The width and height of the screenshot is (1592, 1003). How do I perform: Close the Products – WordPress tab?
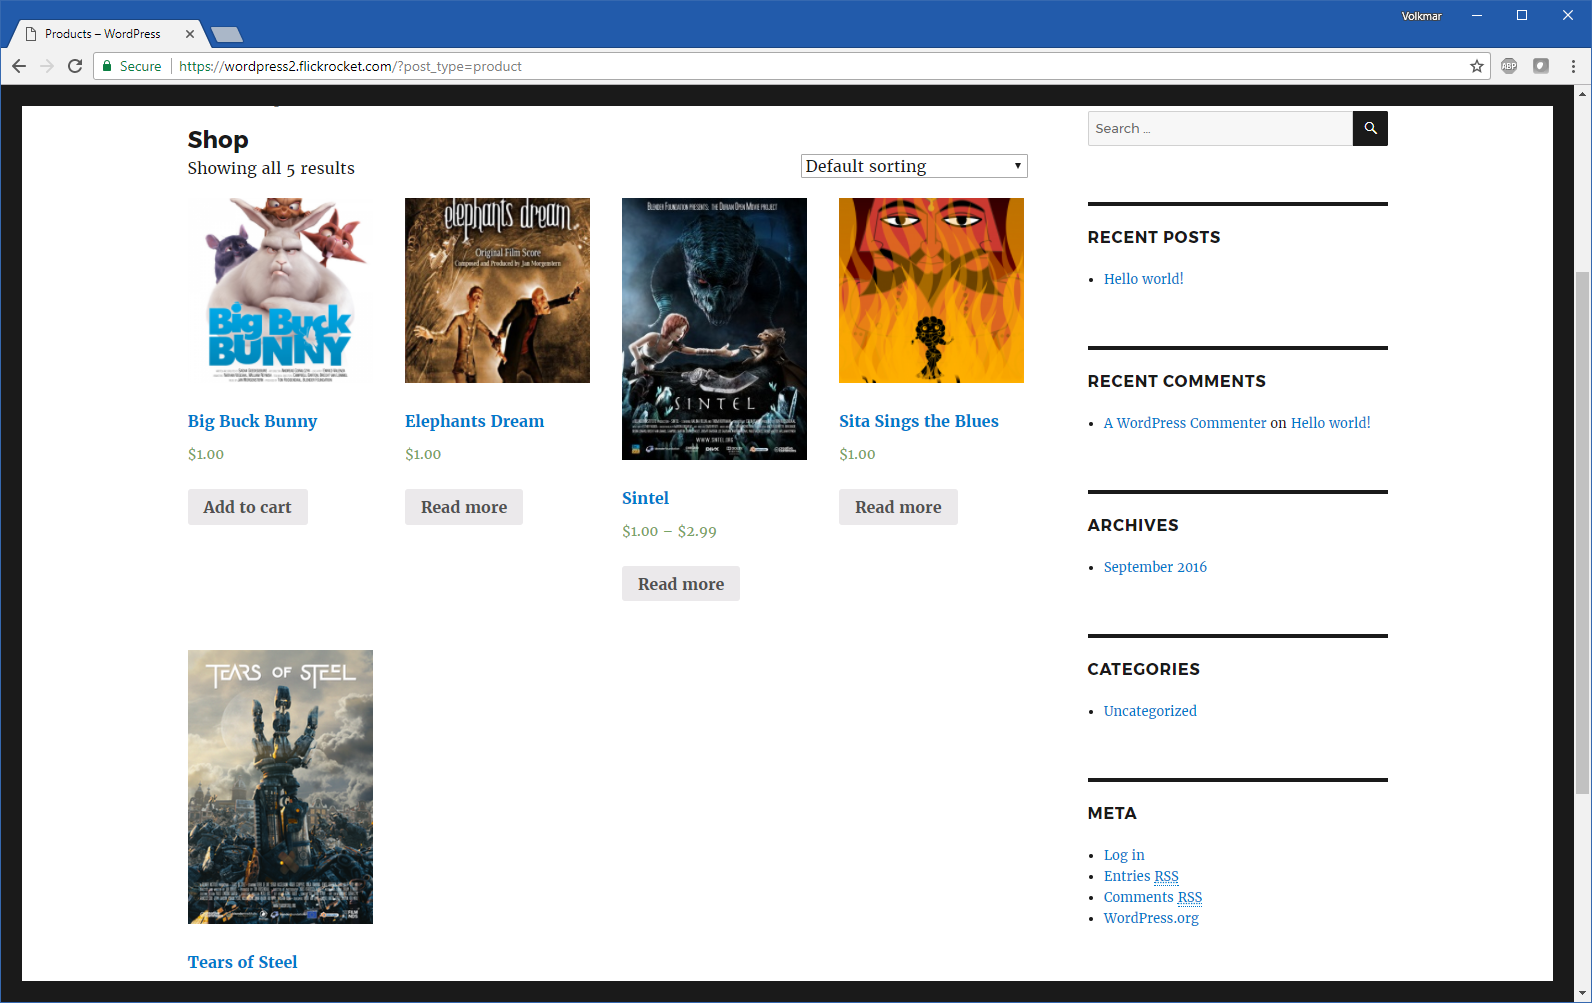190,34
